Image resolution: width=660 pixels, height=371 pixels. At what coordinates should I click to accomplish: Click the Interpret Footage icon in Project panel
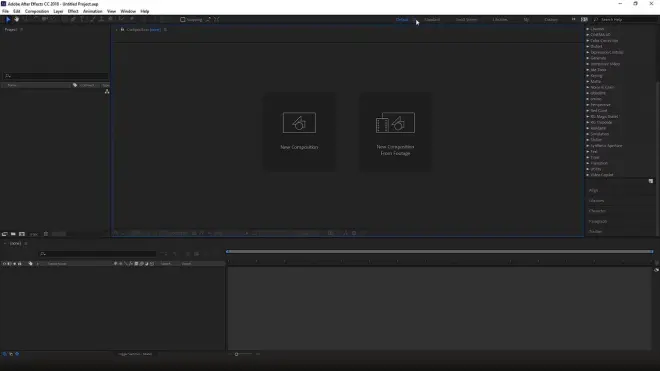point(5,234)
